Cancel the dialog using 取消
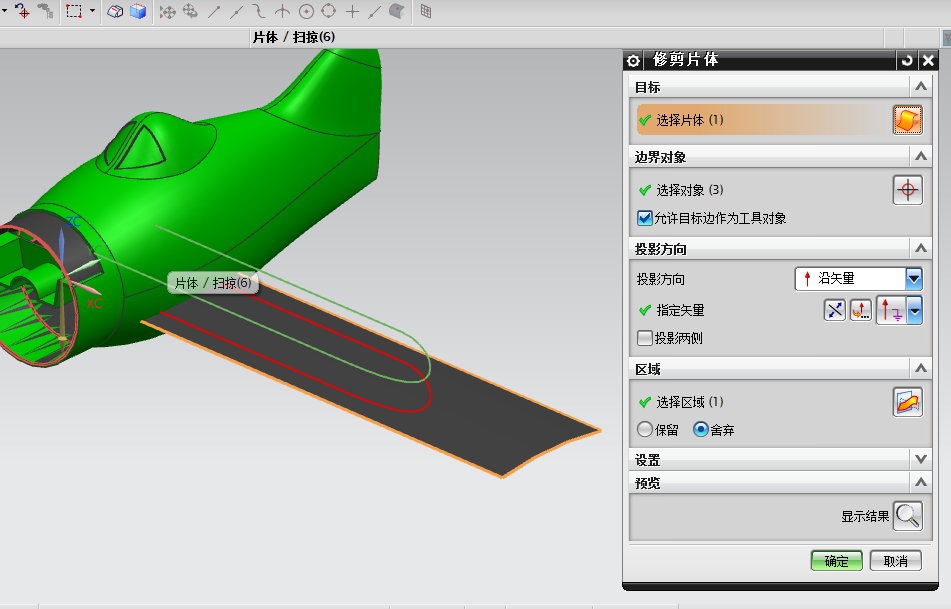 click(894, 561)
